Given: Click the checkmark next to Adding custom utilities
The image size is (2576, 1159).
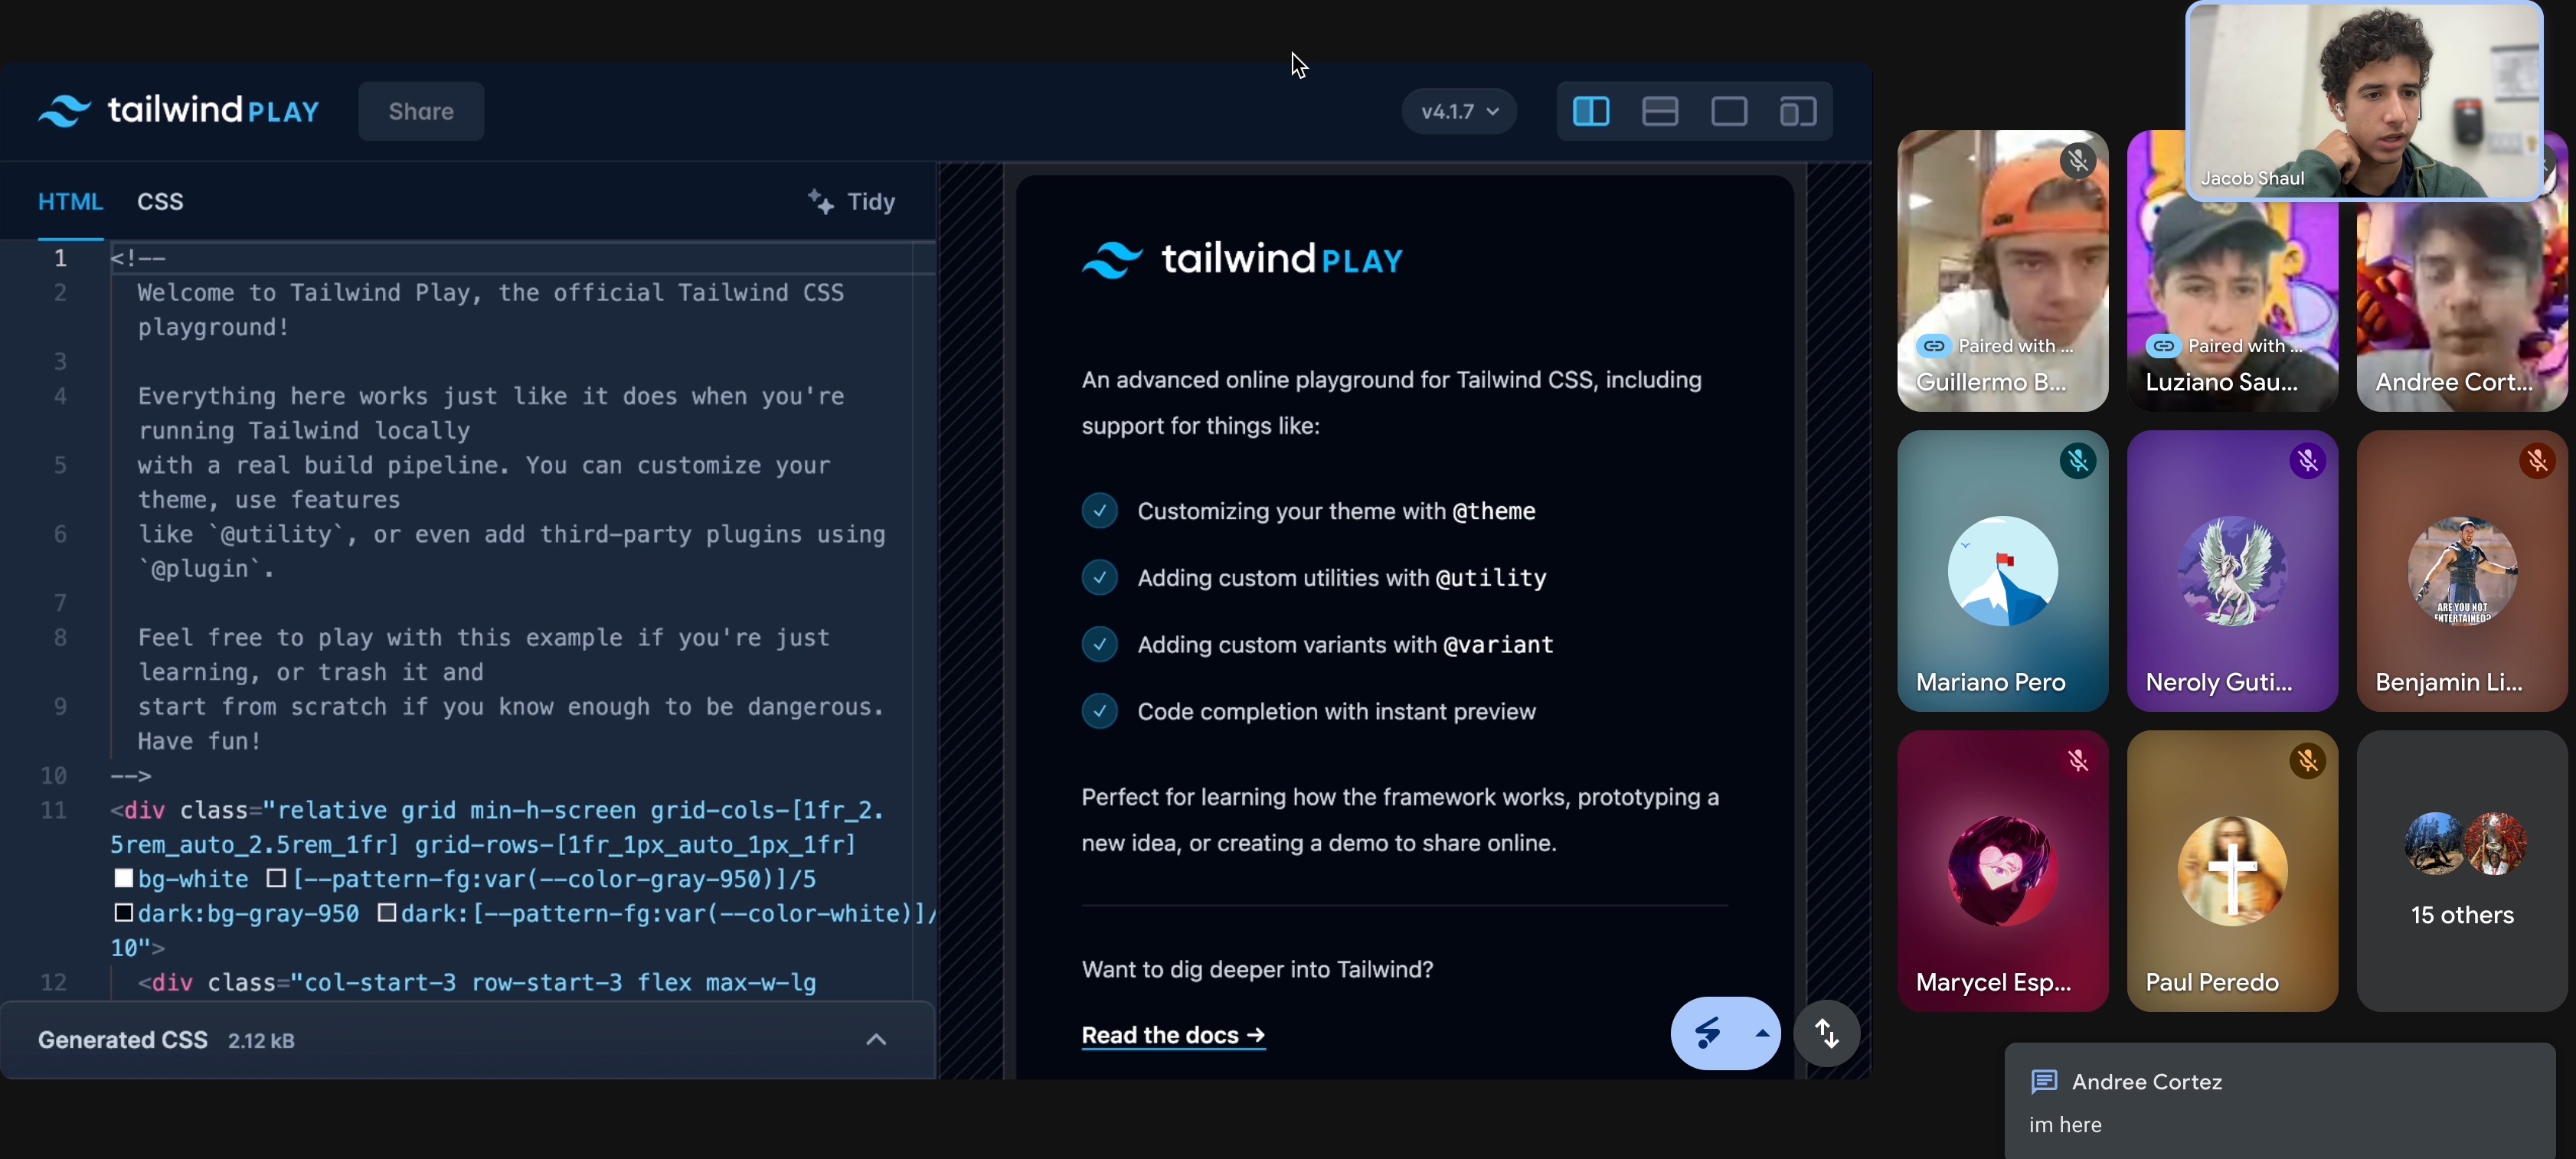Looking at the screenshot, I should click(1099, 577).
